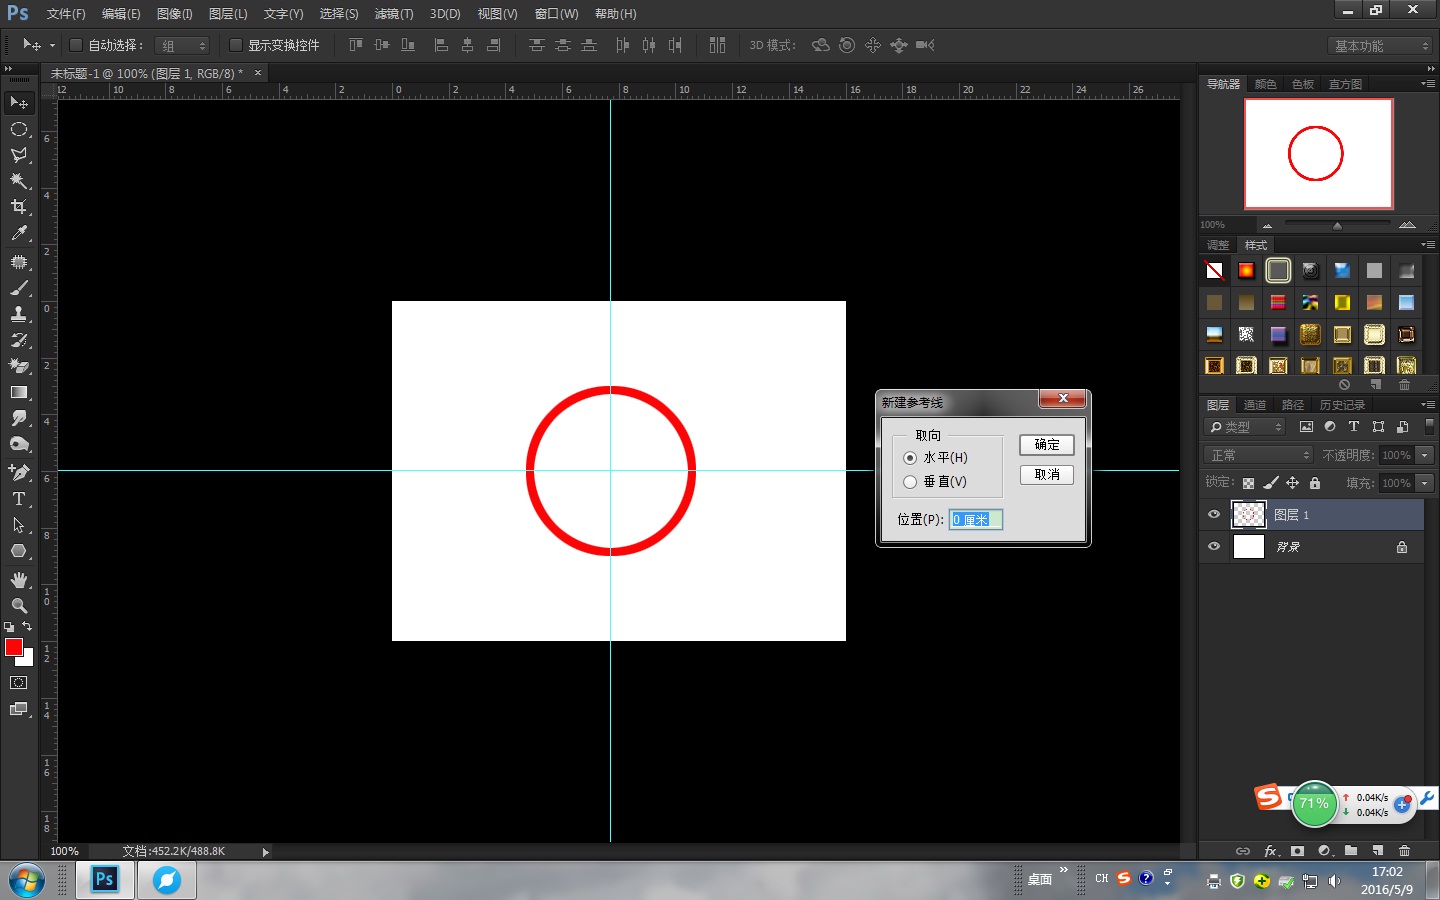
Task: Select the Eraser tool
Action: click(x=19, y=366)
